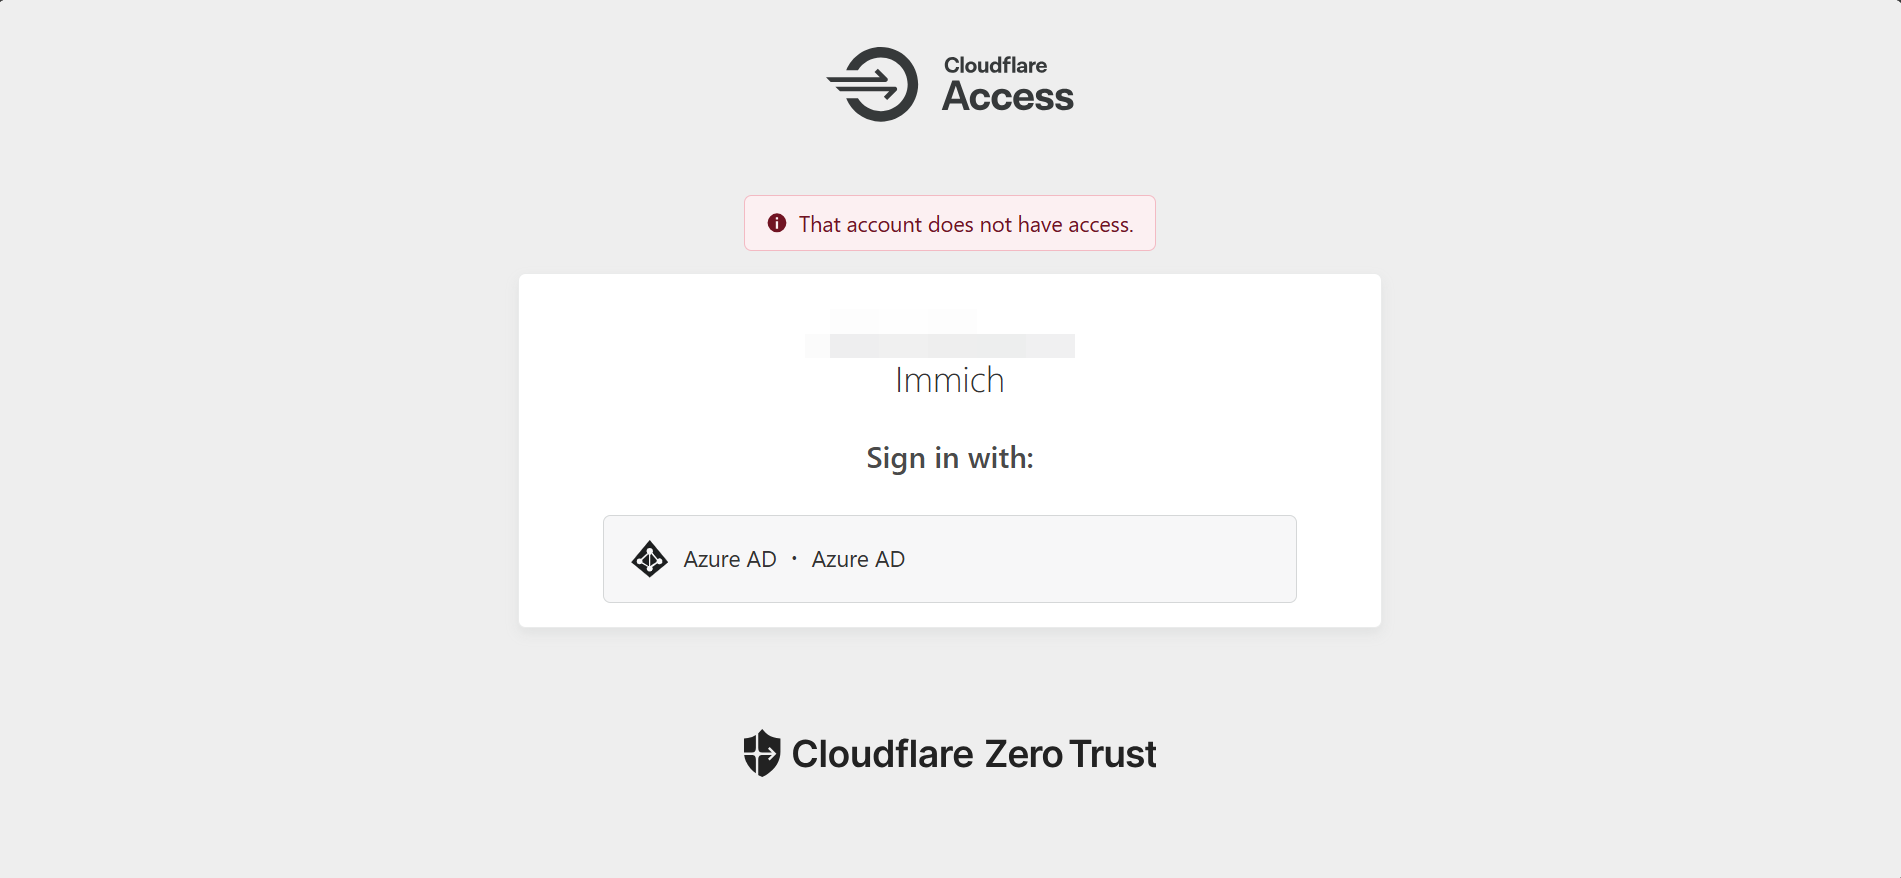Click the red info icon in error banner

tap(777, 223)
